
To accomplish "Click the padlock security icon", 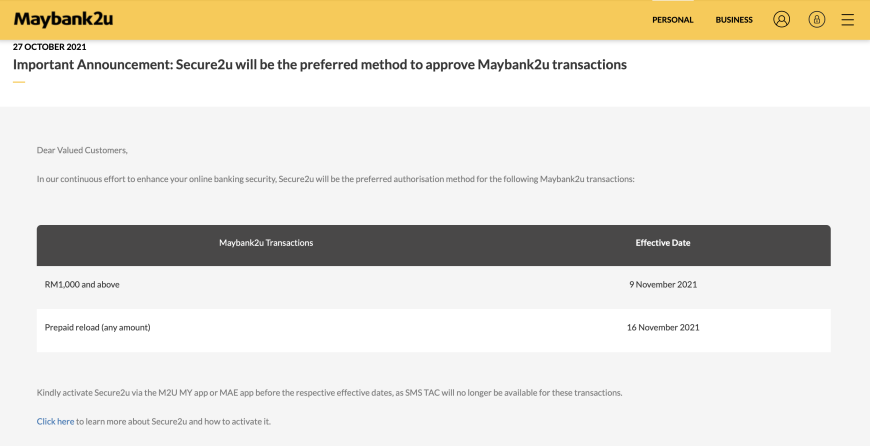I will tap(816, 19).
